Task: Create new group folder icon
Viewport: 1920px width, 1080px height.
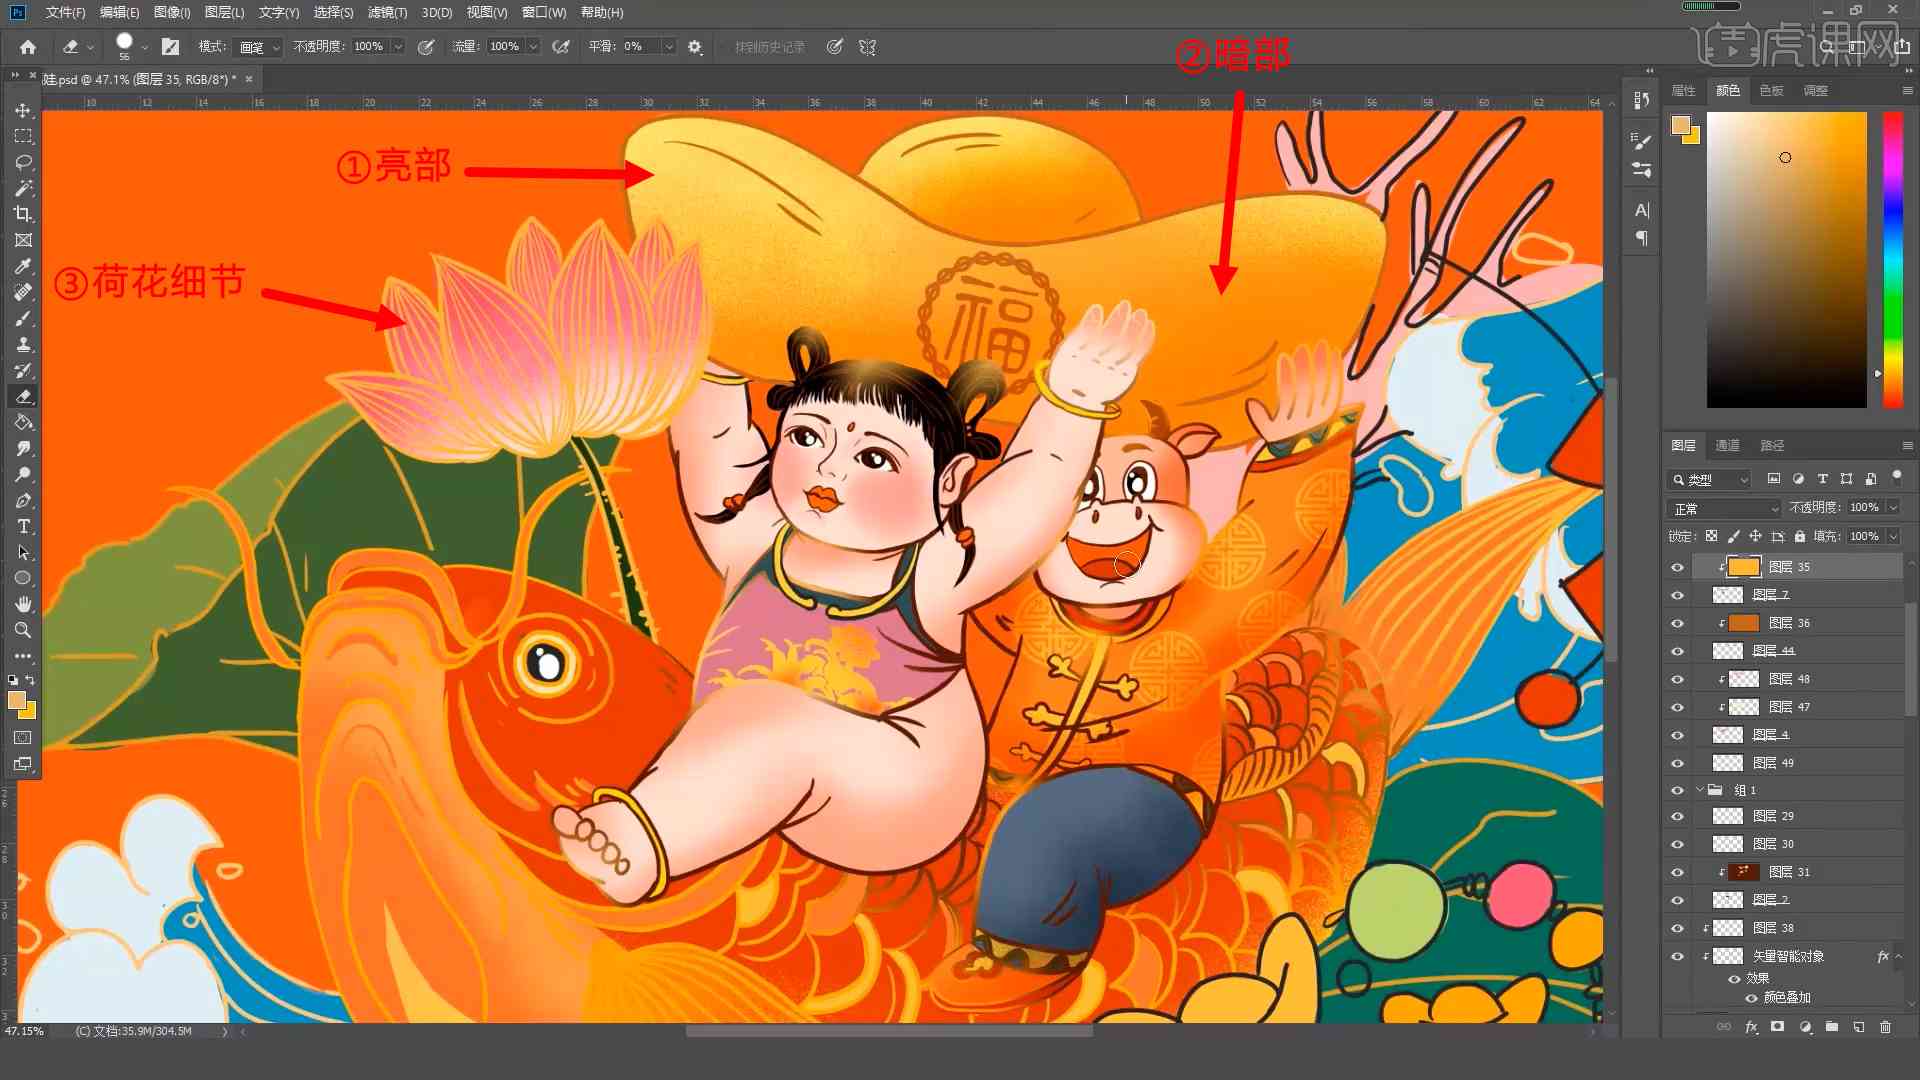Action: tap(1831, 1027)
